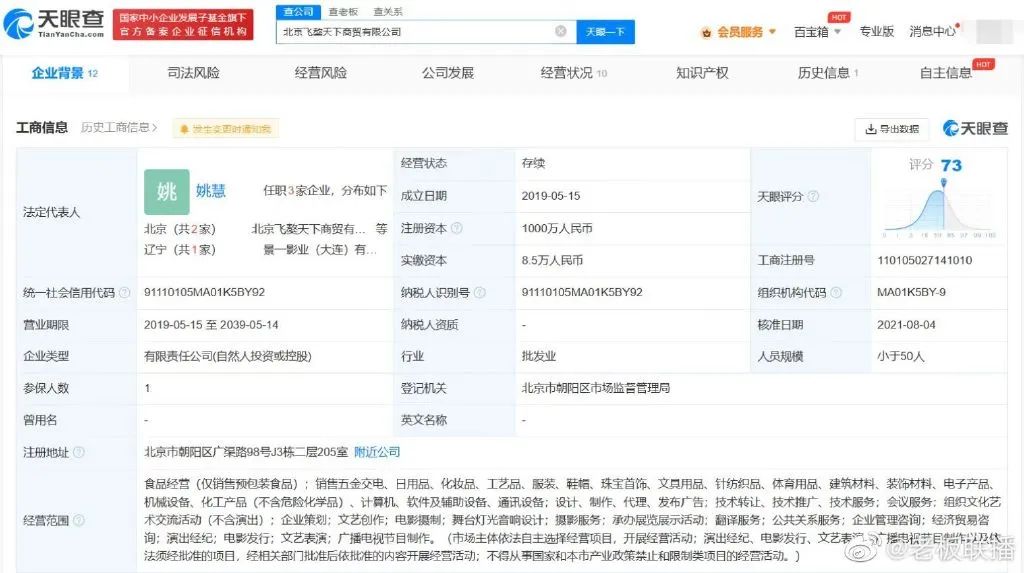Select organization code MA01K5BY-9
1024x573 pixels.
click(911, 292)
